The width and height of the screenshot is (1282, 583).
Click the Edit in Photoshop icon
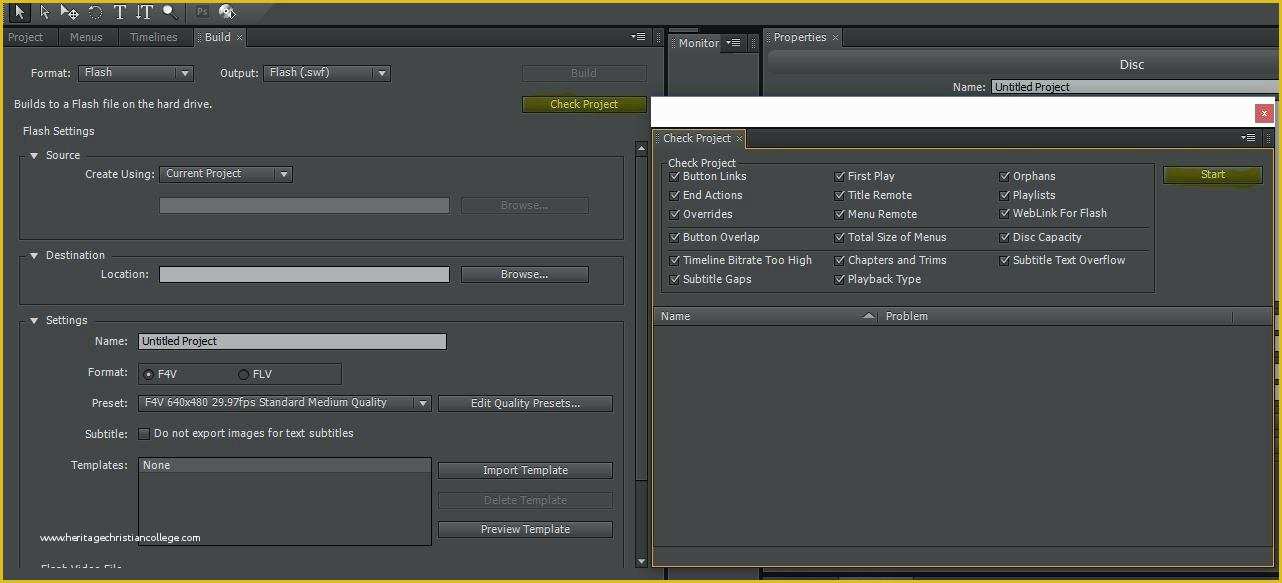click(202, 12)
